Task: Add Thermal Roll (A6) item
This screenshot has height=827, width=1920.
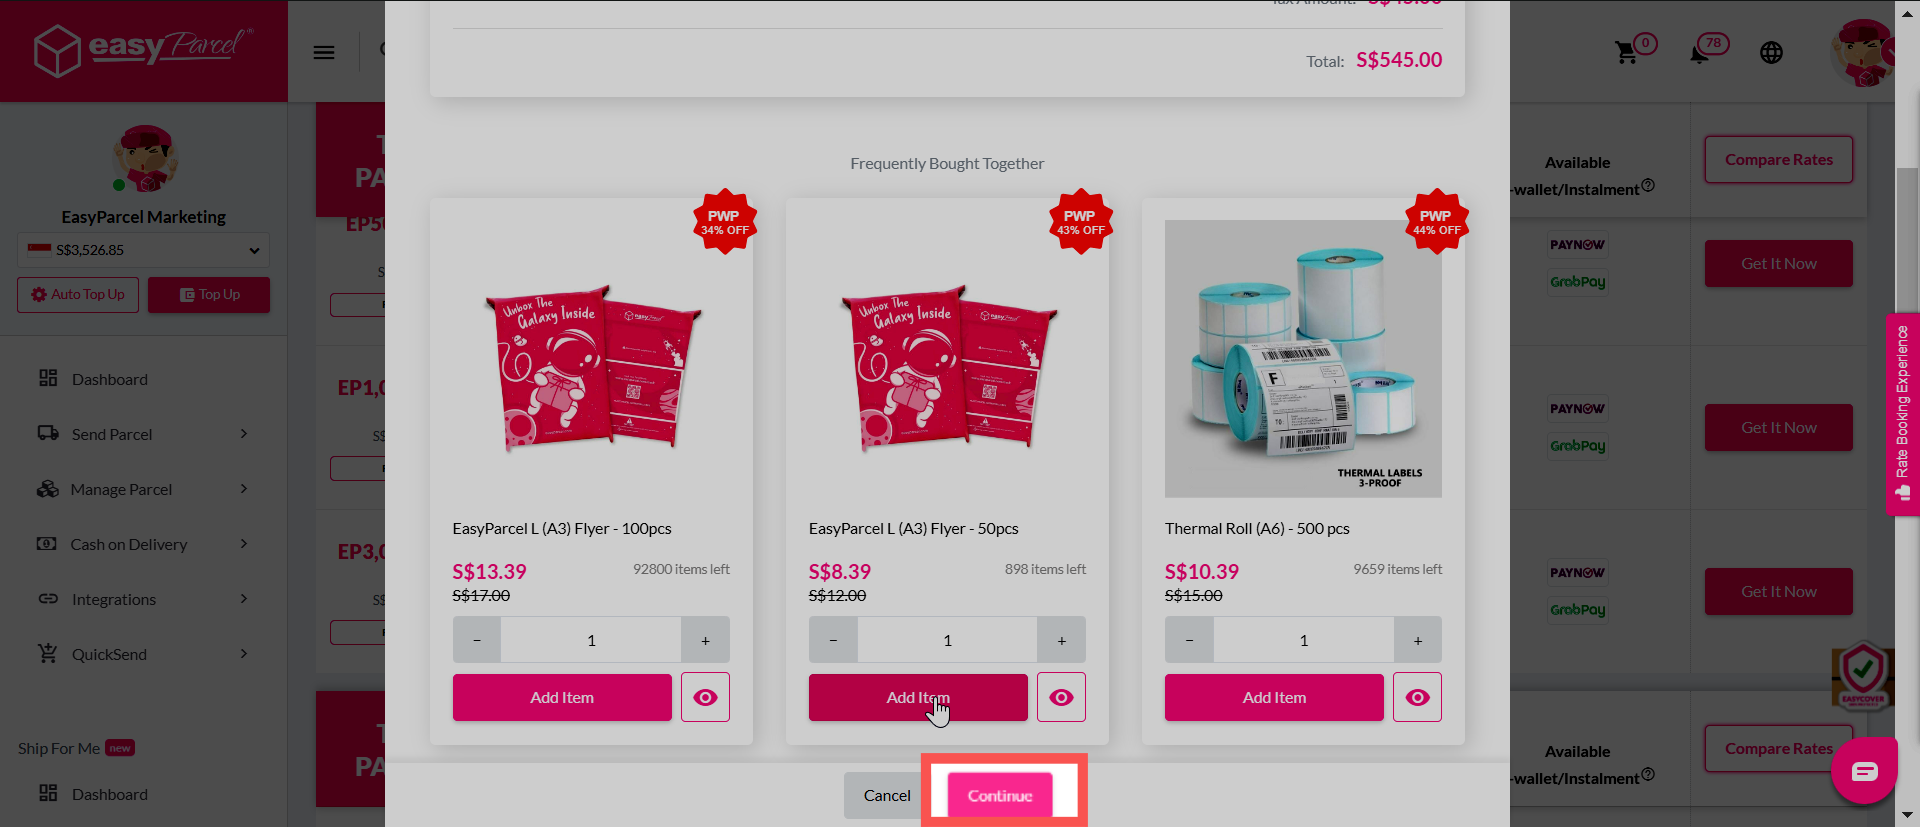Action: [x=1274, y=697]
